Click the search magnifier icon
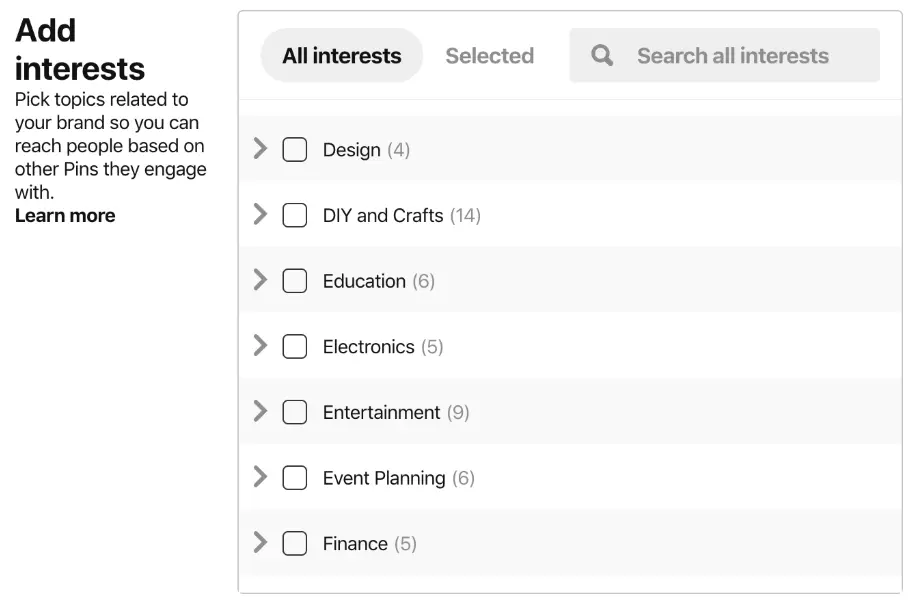Screen dimensions: 914x611 (602, 55)
